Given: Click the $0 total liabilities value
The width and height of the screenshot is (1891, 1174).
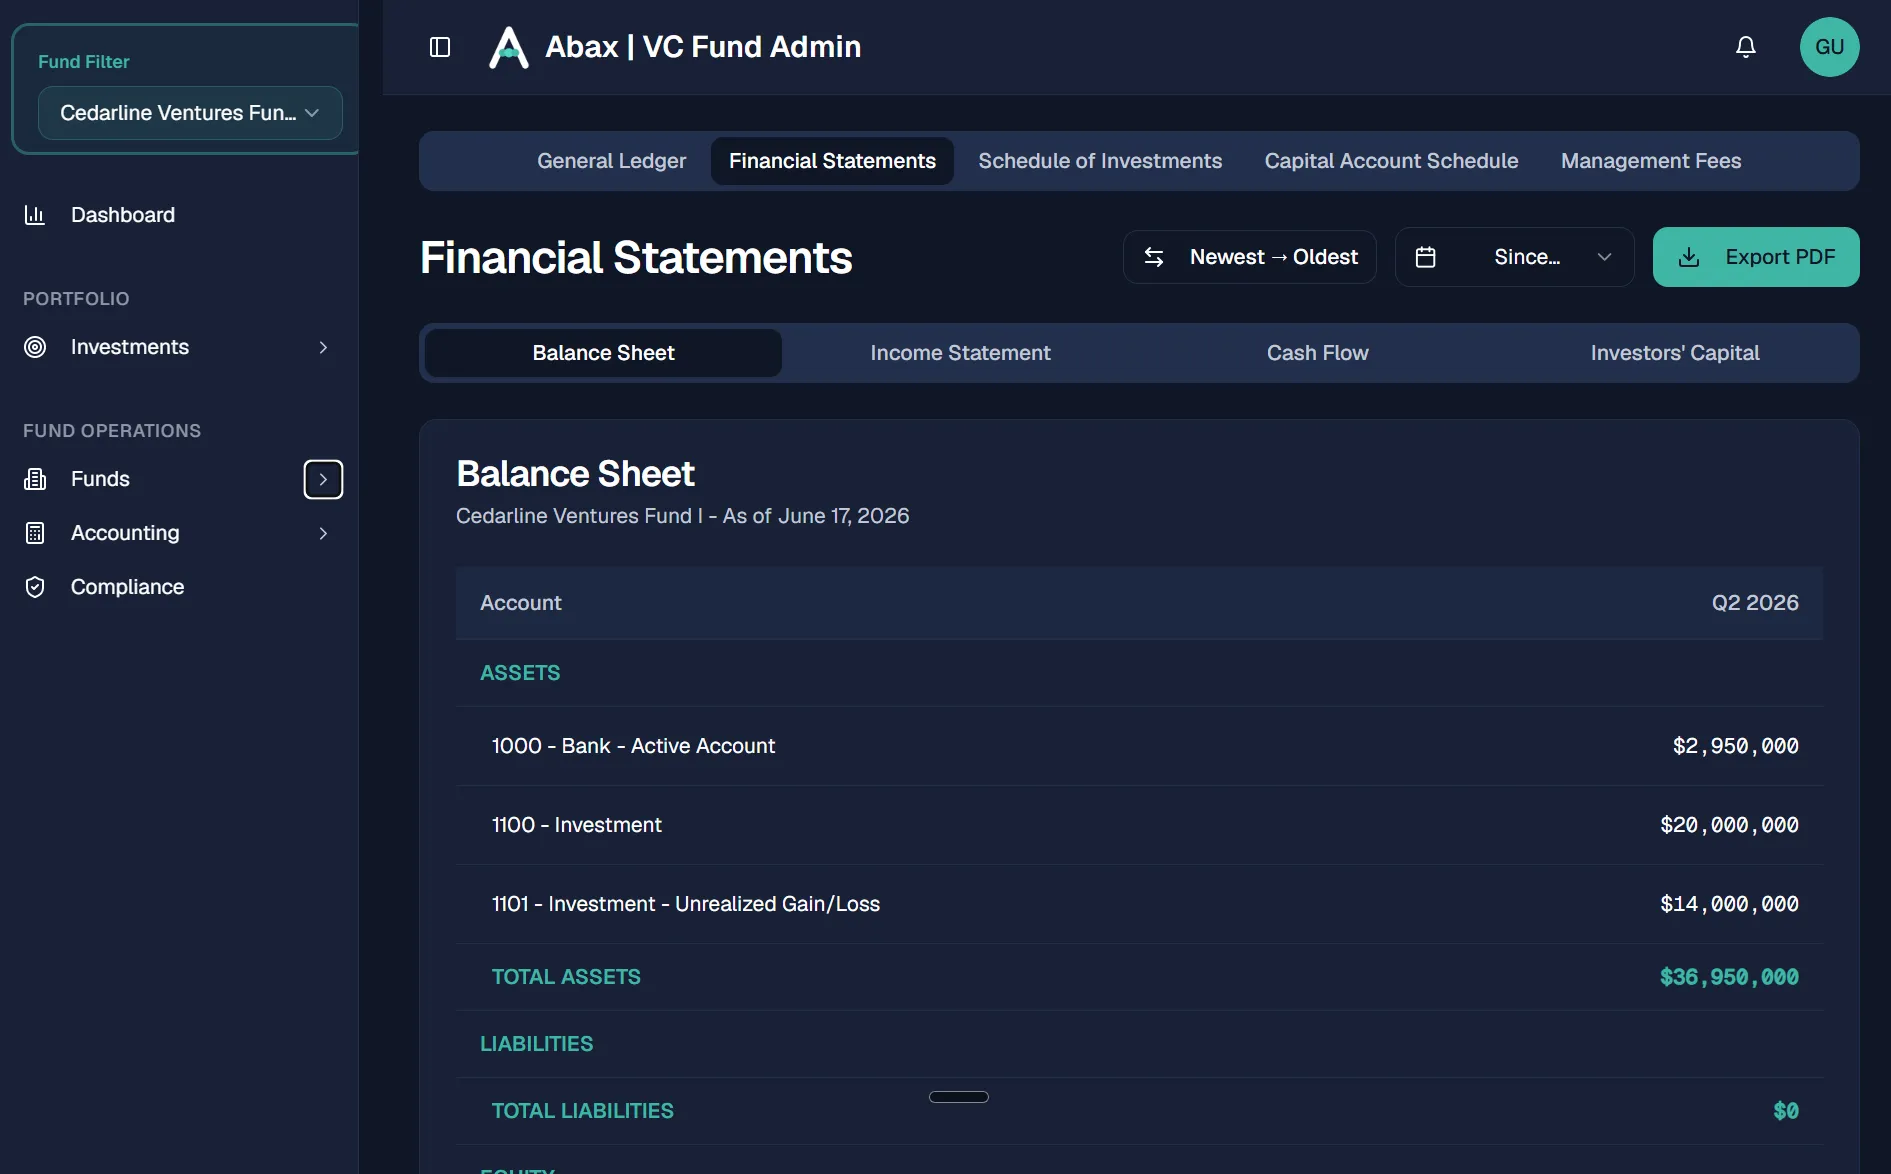Looking at the screenshot, I should [1786, 1111].
